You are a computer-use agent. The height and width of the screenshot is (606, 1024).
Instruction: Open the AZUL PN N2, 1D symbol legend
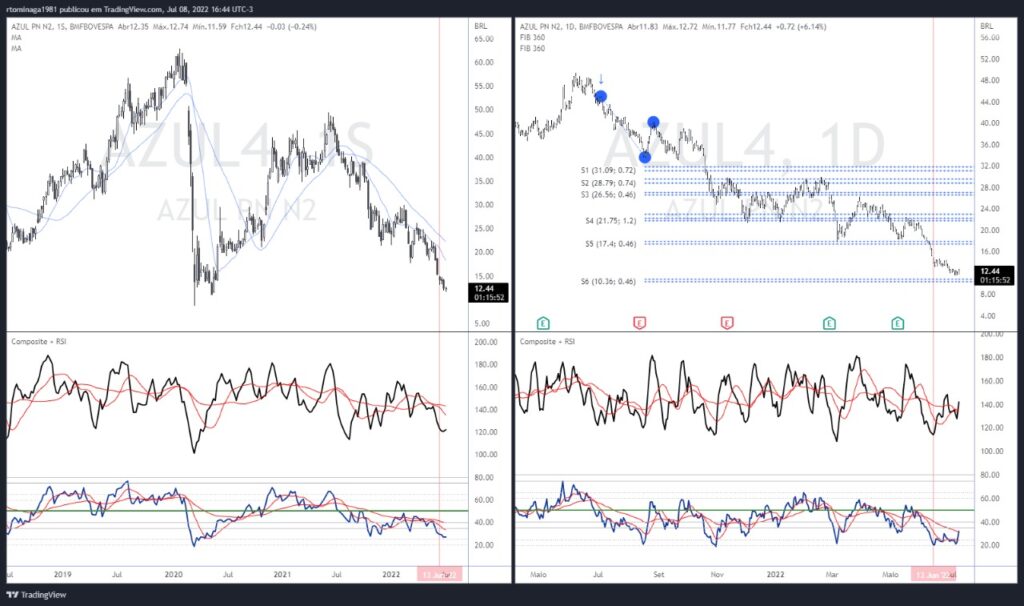click(x=571, y=27)
